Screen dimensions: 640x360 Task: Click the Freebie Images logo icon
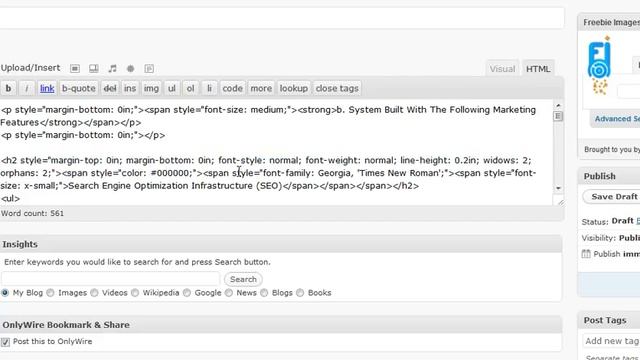click(599, 65)
